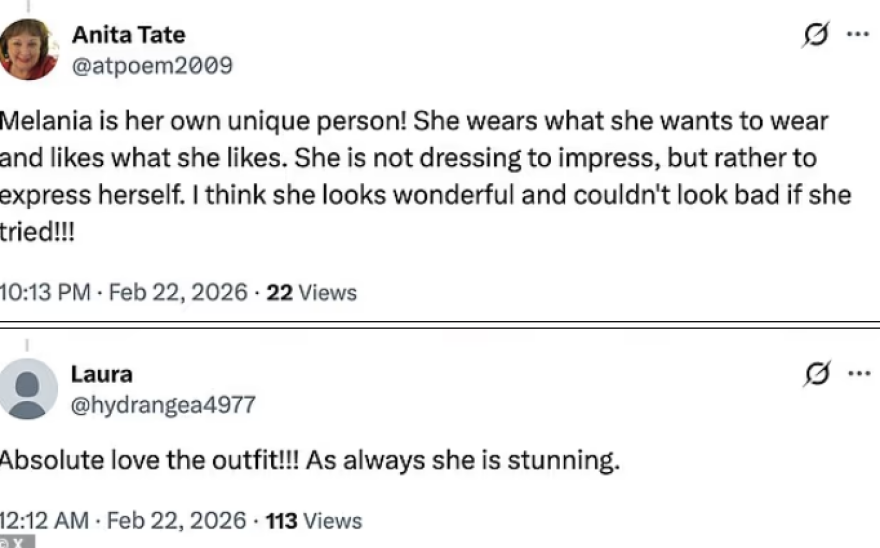Open Anita Tate's profile photo
Viewport: 880px width, 548px height.
click(x=28, y=49)
